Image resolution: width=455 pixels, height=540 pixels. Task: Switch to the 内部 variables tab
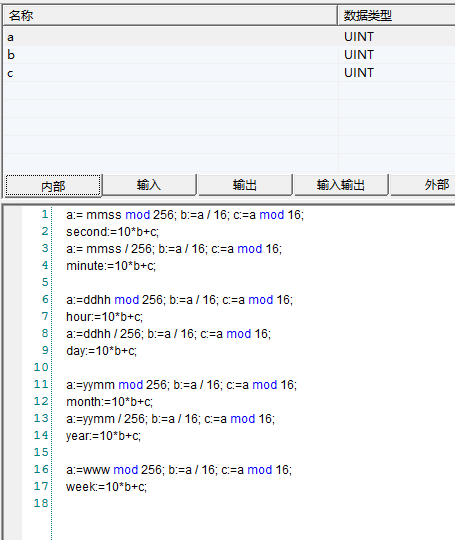53,186
